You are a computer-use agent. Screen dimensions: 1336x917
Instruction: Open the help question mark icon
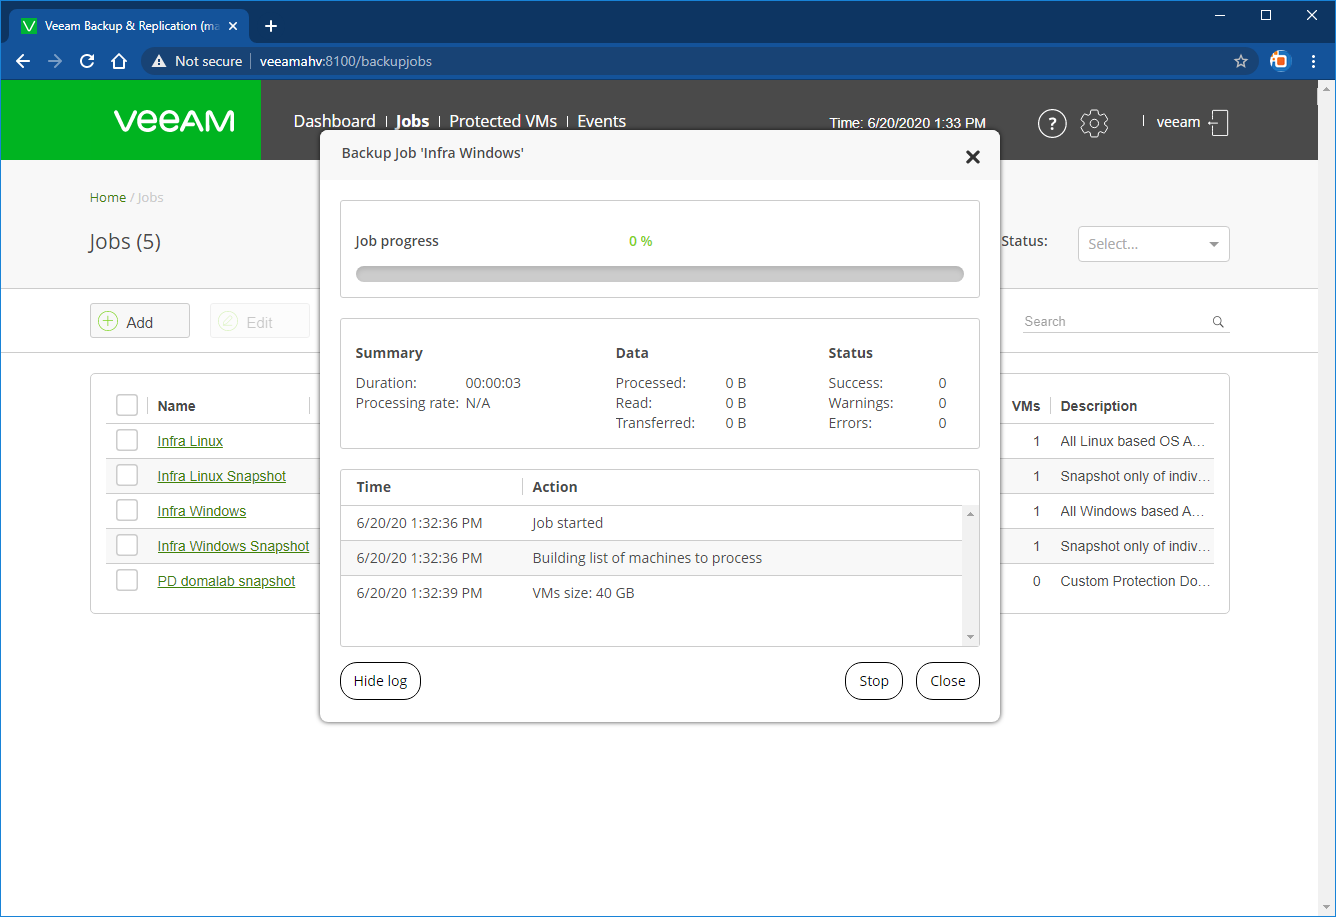coord(1052,123)
